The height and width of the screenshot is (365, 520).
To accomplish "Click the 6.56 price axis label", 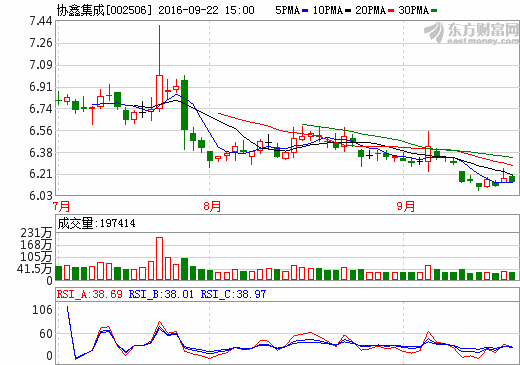I will click(41, 131).
